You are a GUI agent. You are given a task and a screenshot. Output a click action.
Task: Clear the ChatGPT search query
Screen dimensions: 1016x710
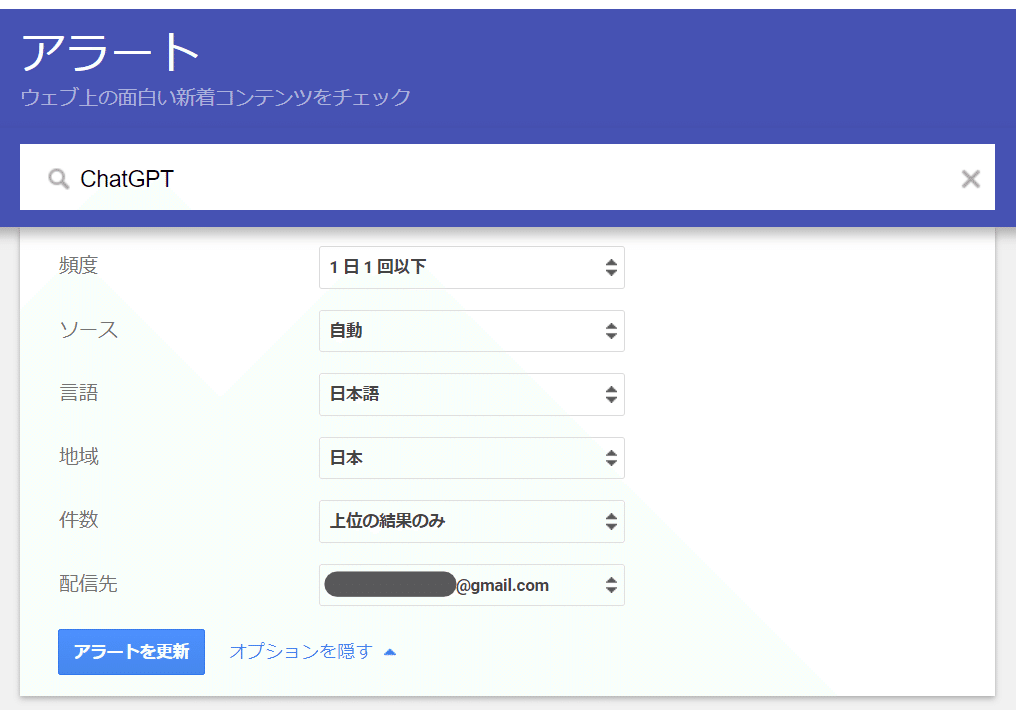coord(970,179)
